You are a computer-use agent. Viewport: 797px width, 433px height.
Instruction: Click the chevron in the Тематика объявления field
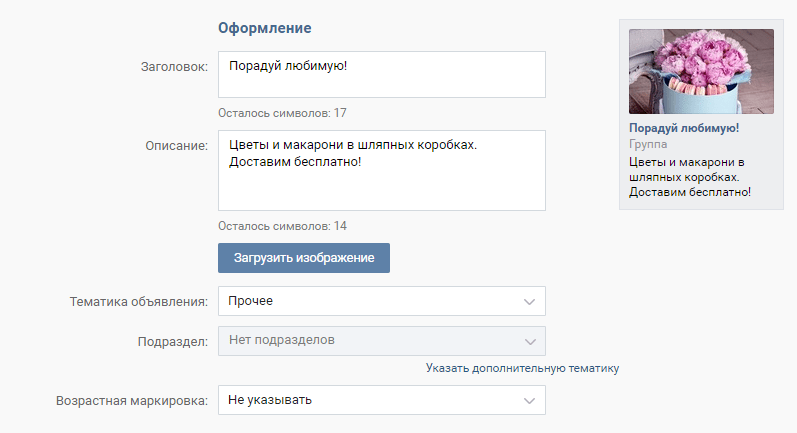[529, 301]
